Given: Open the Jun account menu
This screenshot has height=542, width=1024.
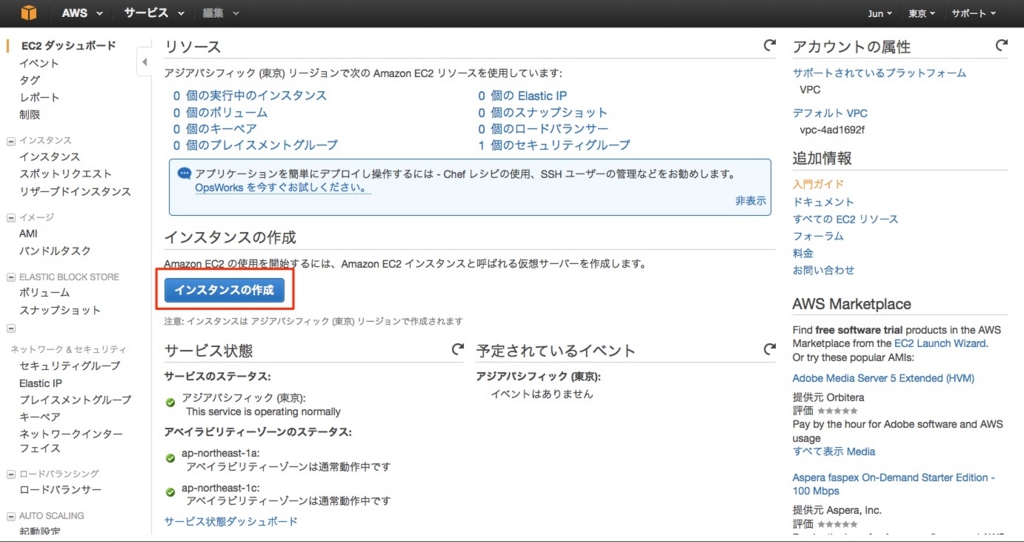Looking at the screenshot, I should pyautogui.click(x=879, y=13).
